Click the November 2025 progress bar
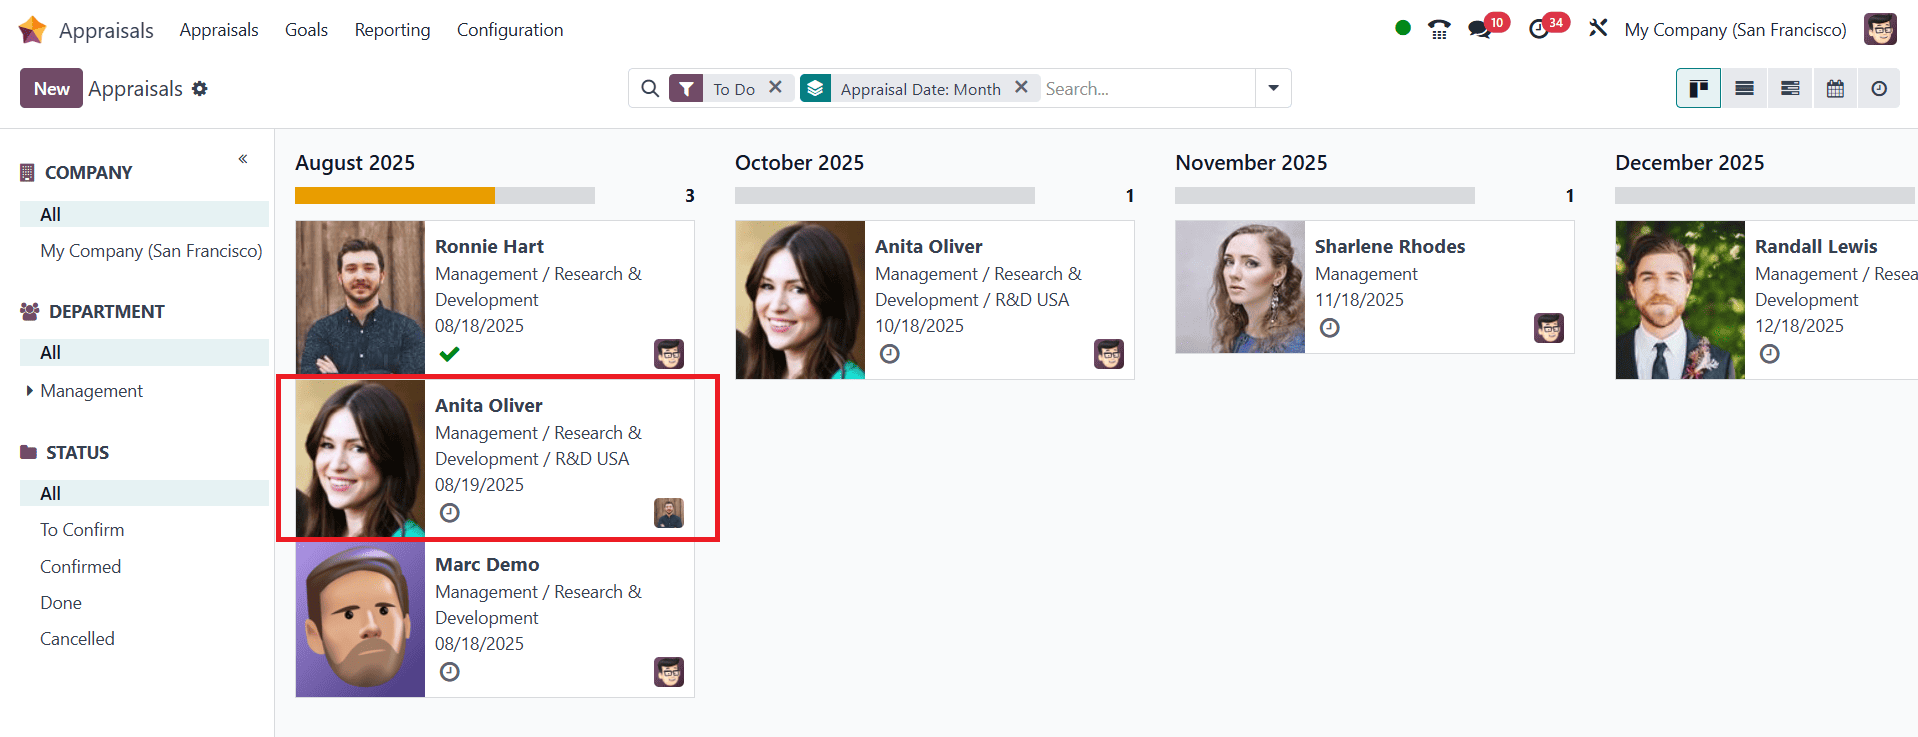The width and height of the screenshot is (1918, 737). 1325,196
